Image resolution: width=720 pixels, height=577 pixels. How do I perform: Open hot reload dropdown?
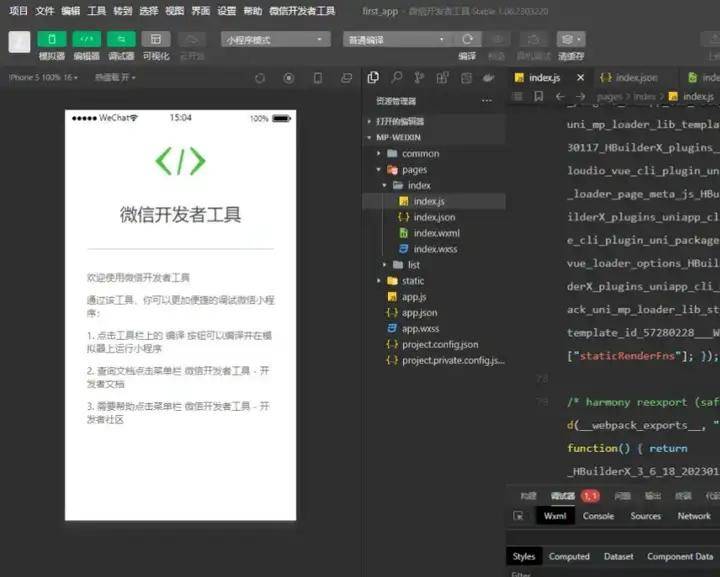pyautogui.click(x=115, y=78)
